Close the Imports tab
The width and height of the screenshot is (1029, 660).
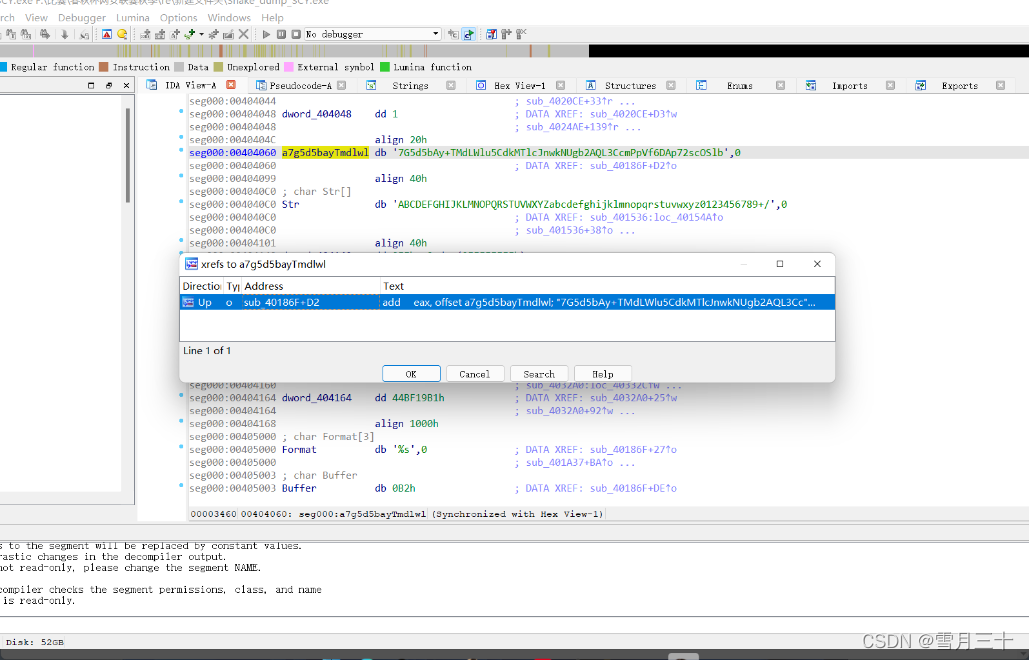(891, 85)
